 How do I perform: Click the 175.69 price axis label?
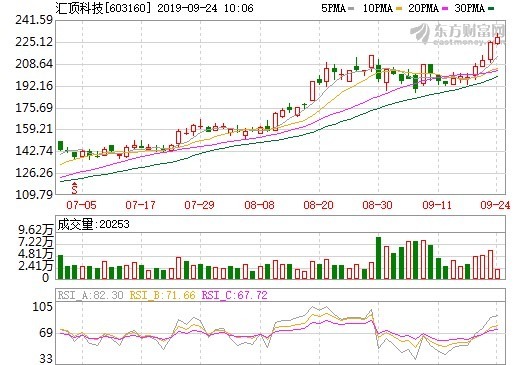coord(34,108)
